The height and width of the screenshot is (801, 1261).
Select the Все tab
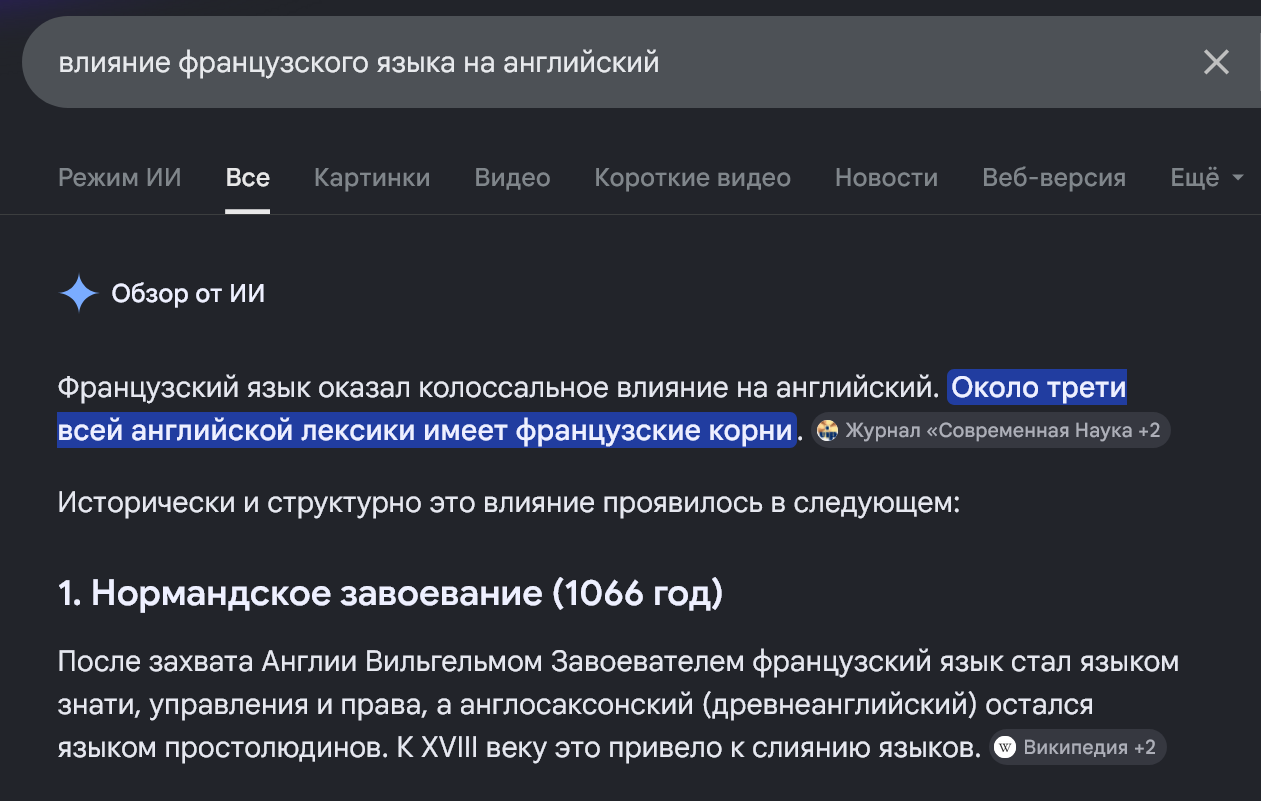point(247,178)
